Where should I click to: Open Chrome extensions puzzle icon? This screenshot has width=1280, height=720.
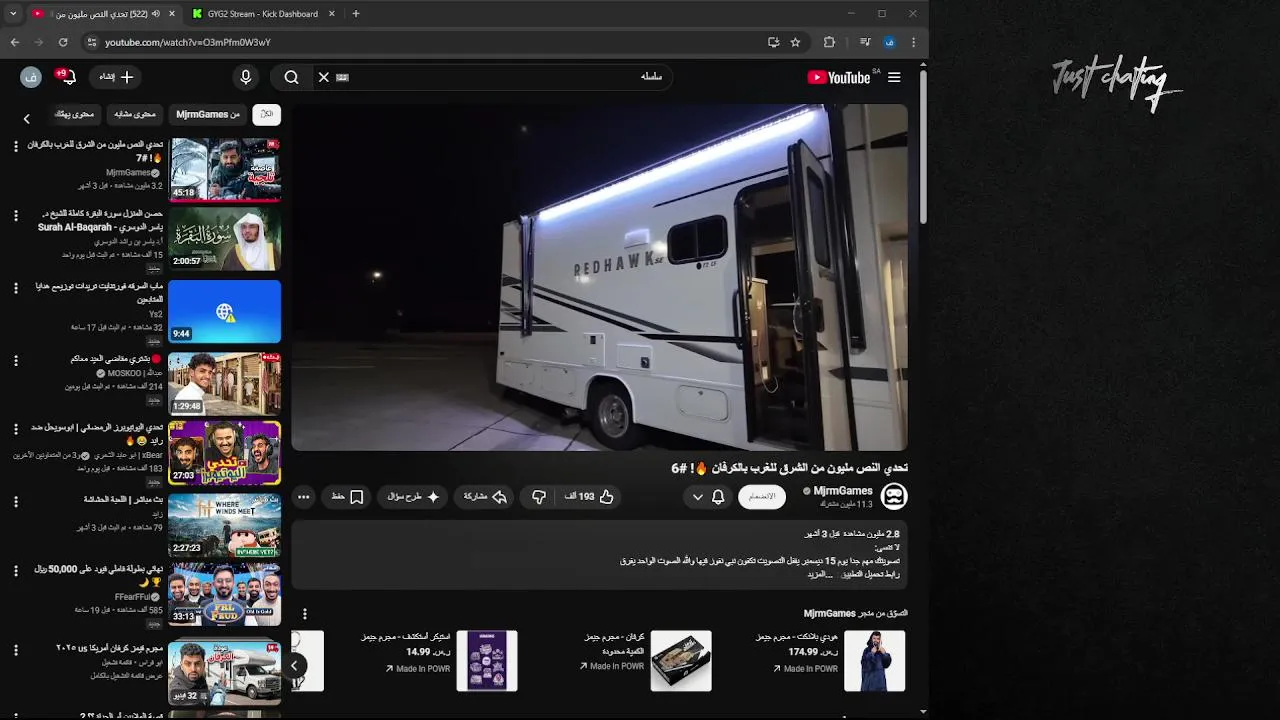click(829, 42)
